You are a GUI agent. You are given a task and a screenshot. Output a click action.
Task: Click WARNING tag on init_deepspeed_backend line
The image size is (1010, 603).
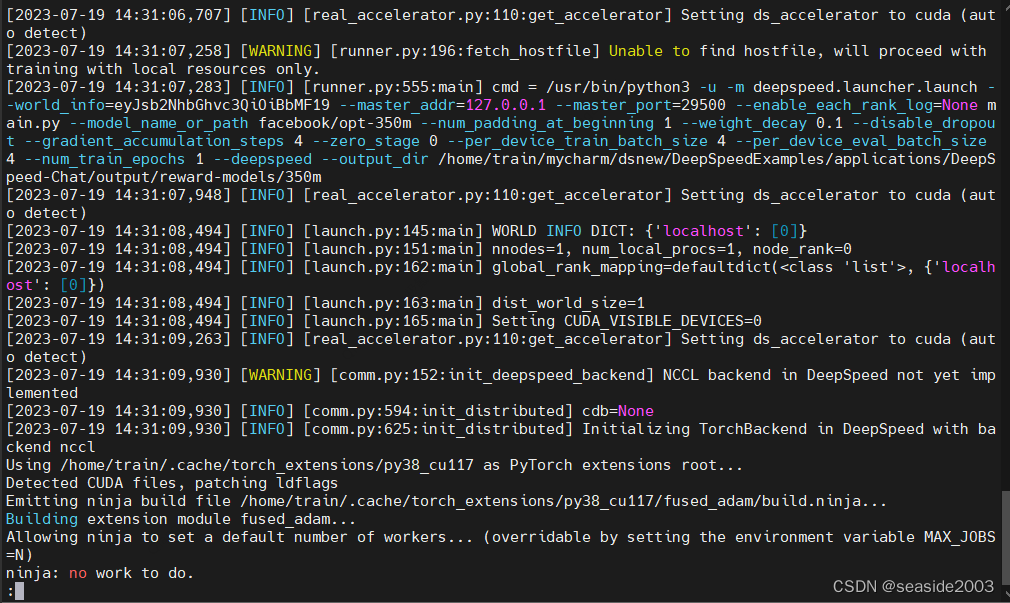click(x=280, y=375)
